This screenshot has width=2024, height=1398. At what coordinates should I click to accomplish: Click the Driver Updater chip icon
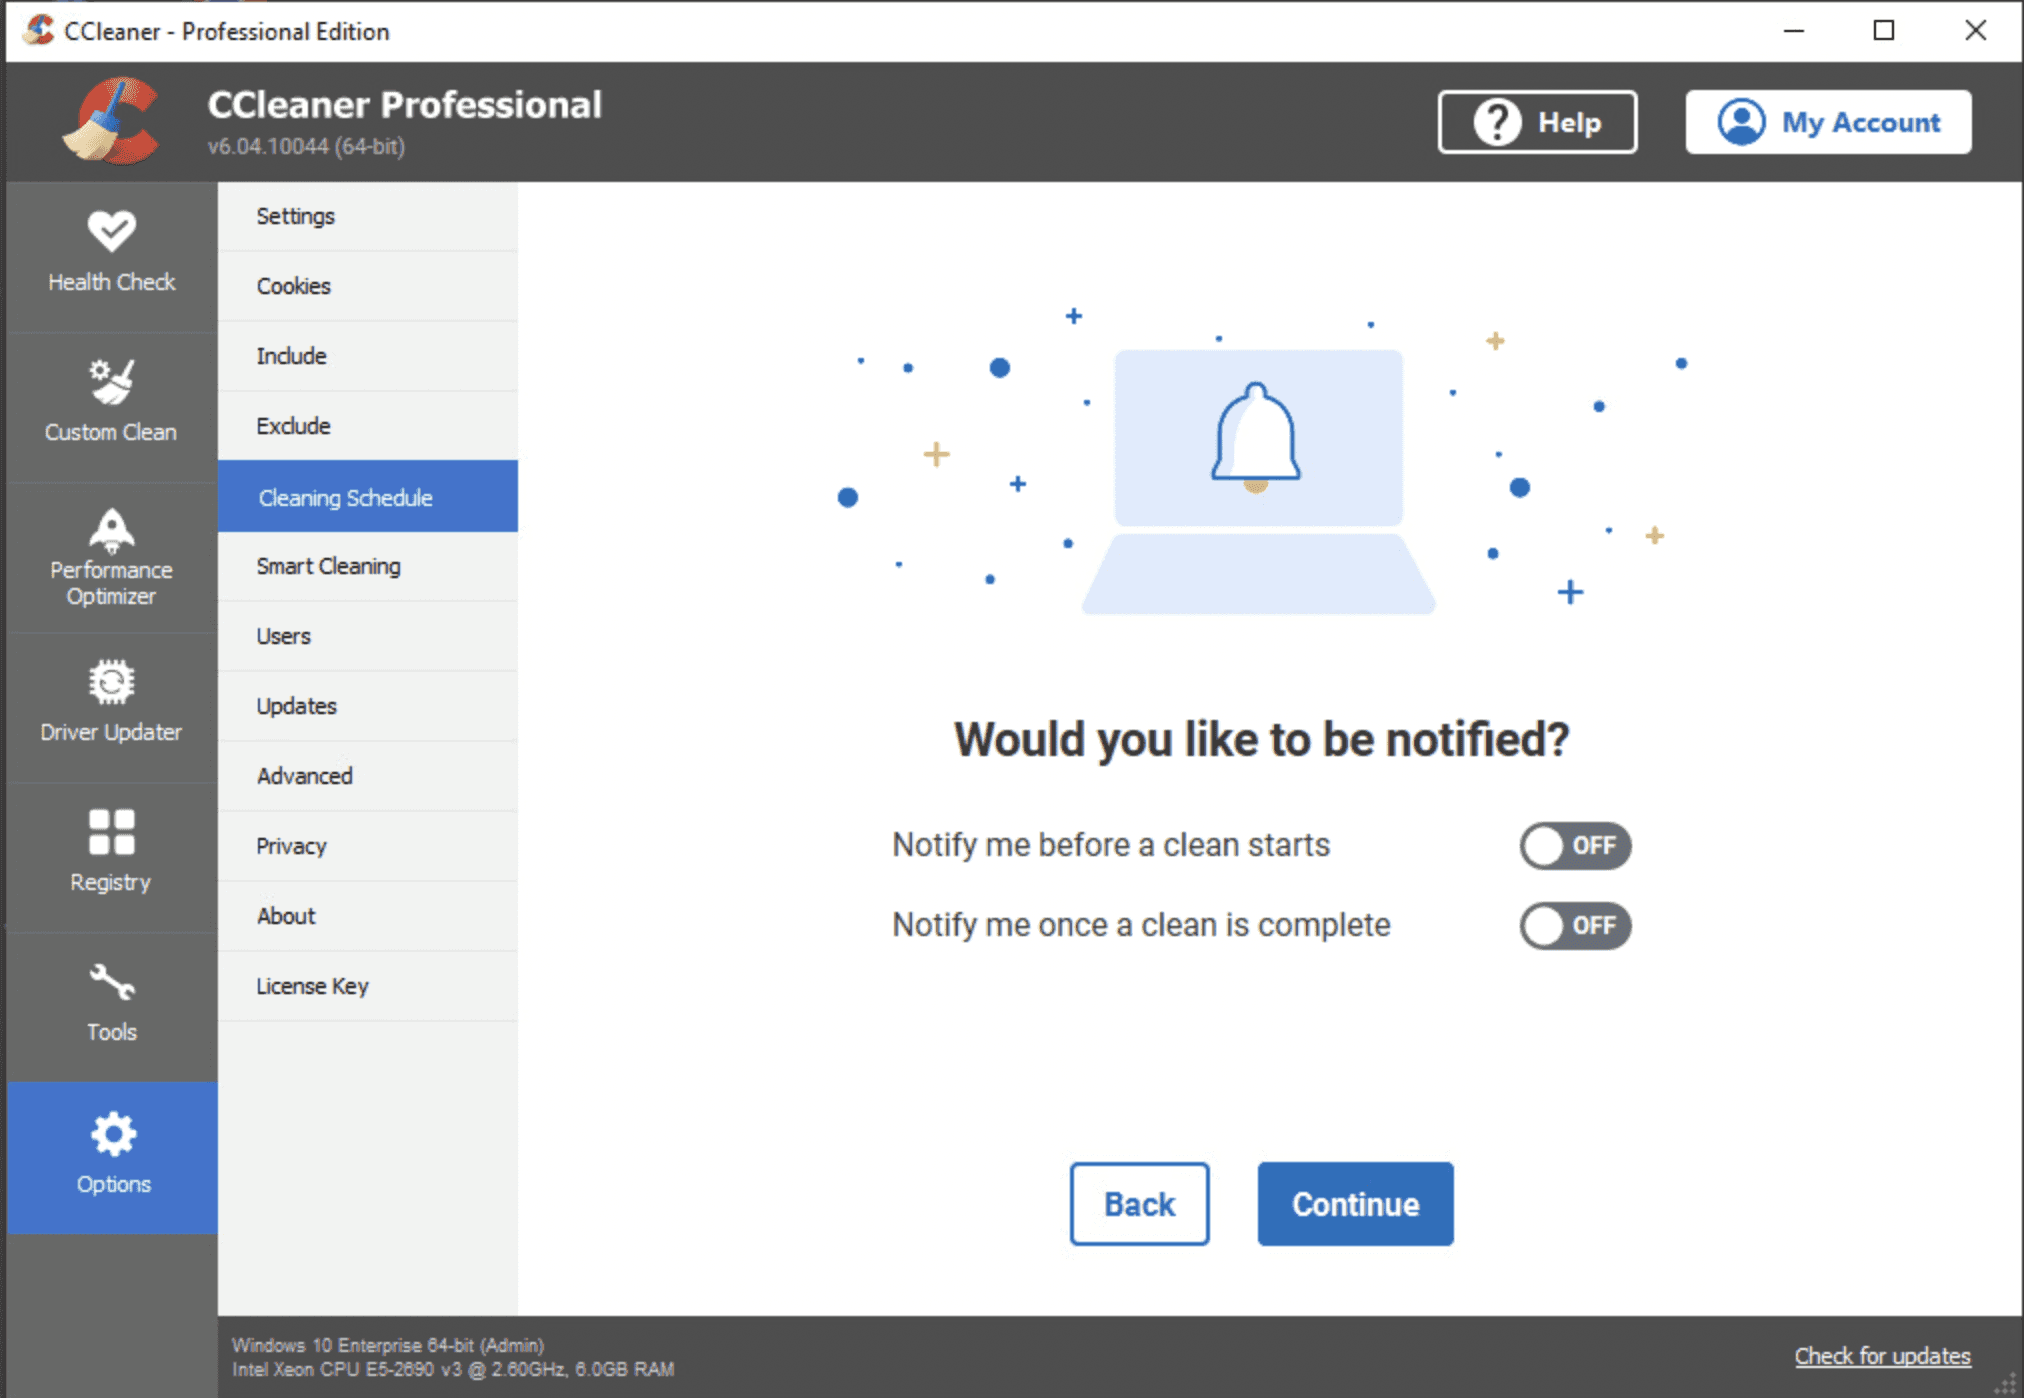(x=111, y=682)
